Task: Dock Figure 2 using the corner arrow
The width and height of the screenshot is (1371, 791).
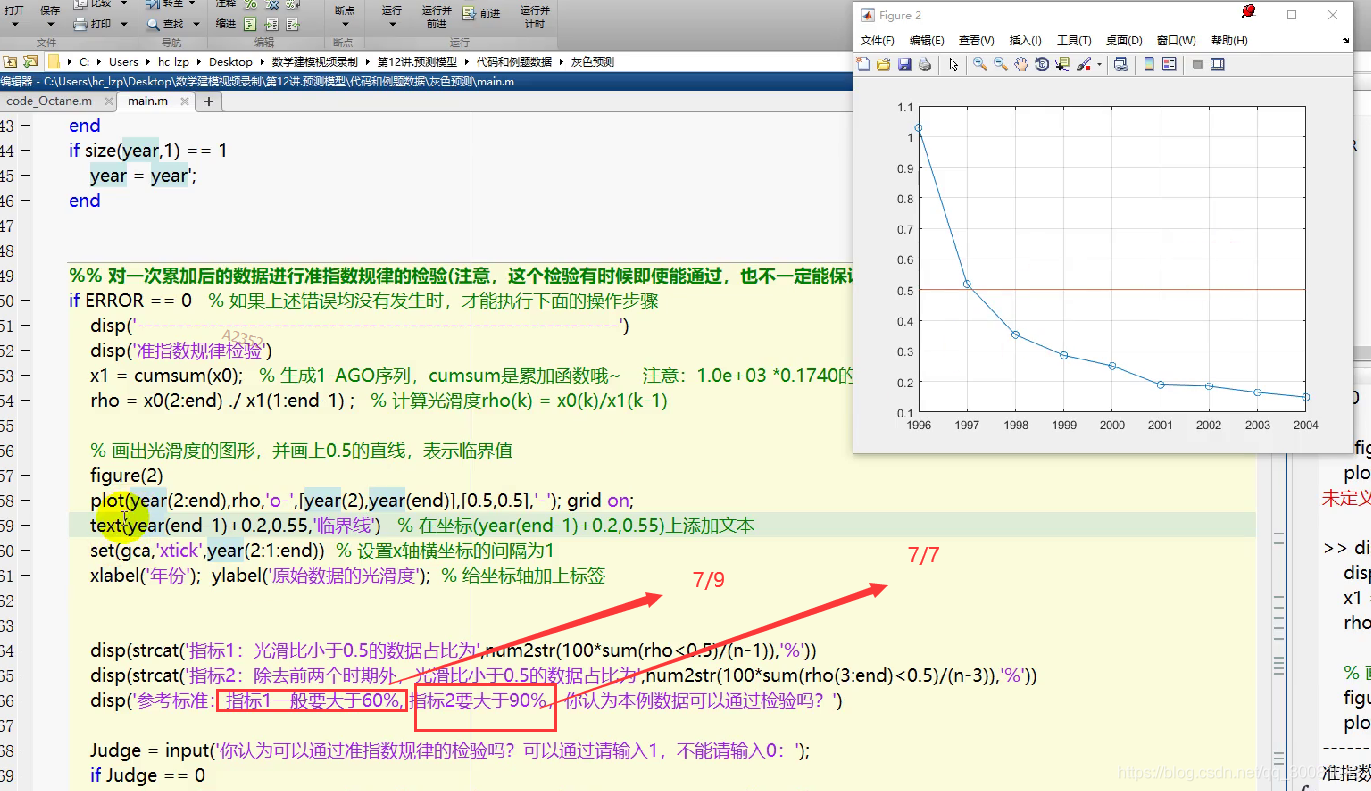Action: 1345,41
